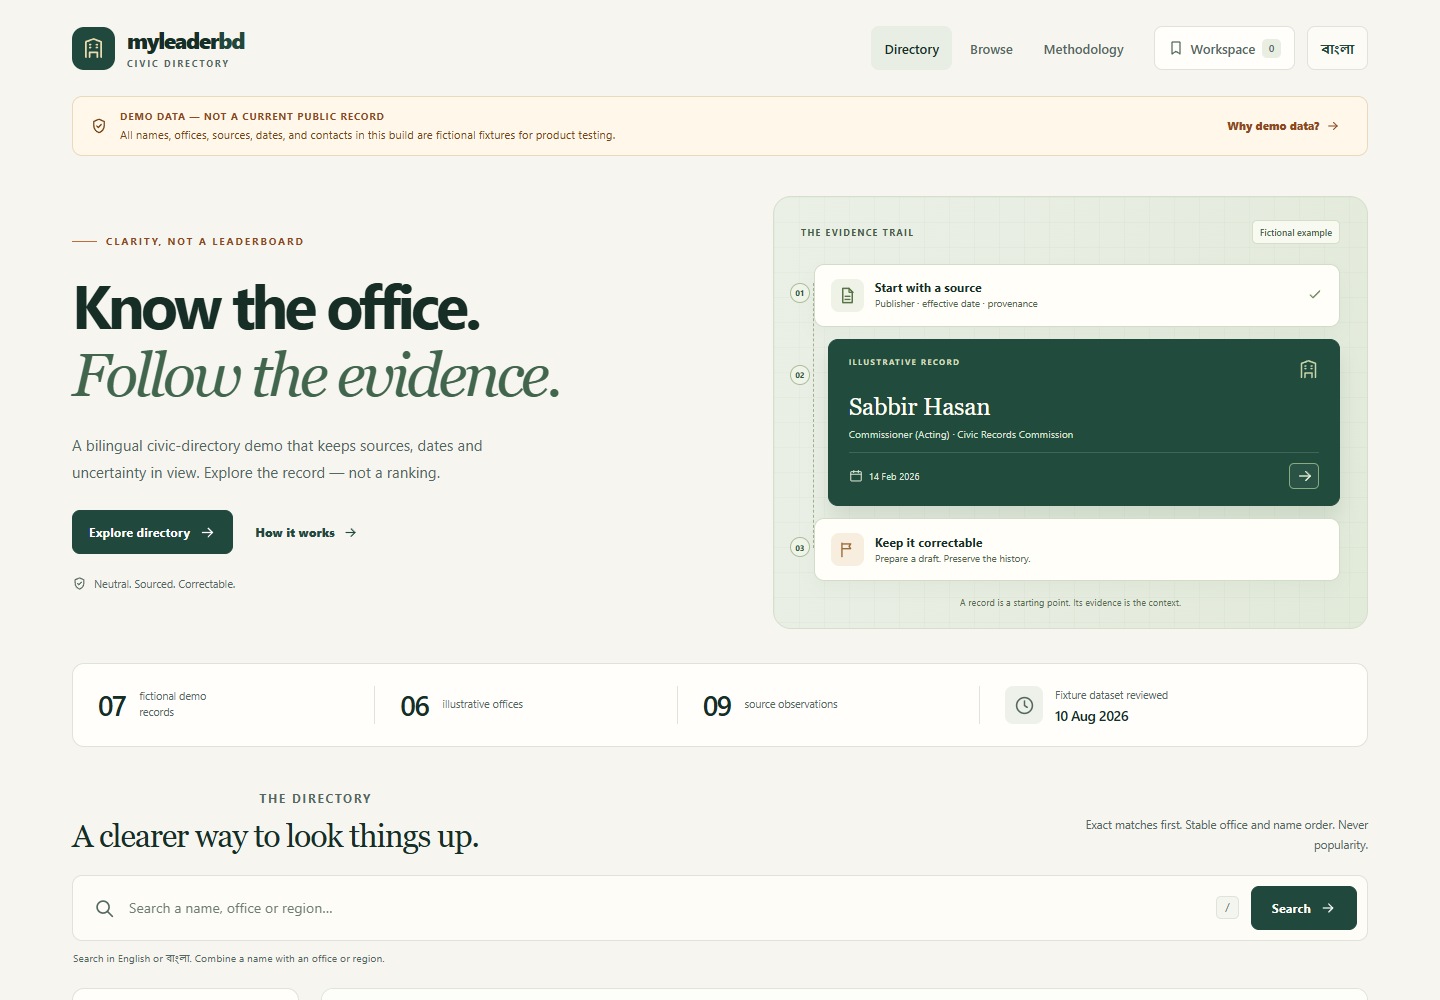Click the Workspace count badge 0
The height and width of the screenshot is (1000, 1440).
1271,48
